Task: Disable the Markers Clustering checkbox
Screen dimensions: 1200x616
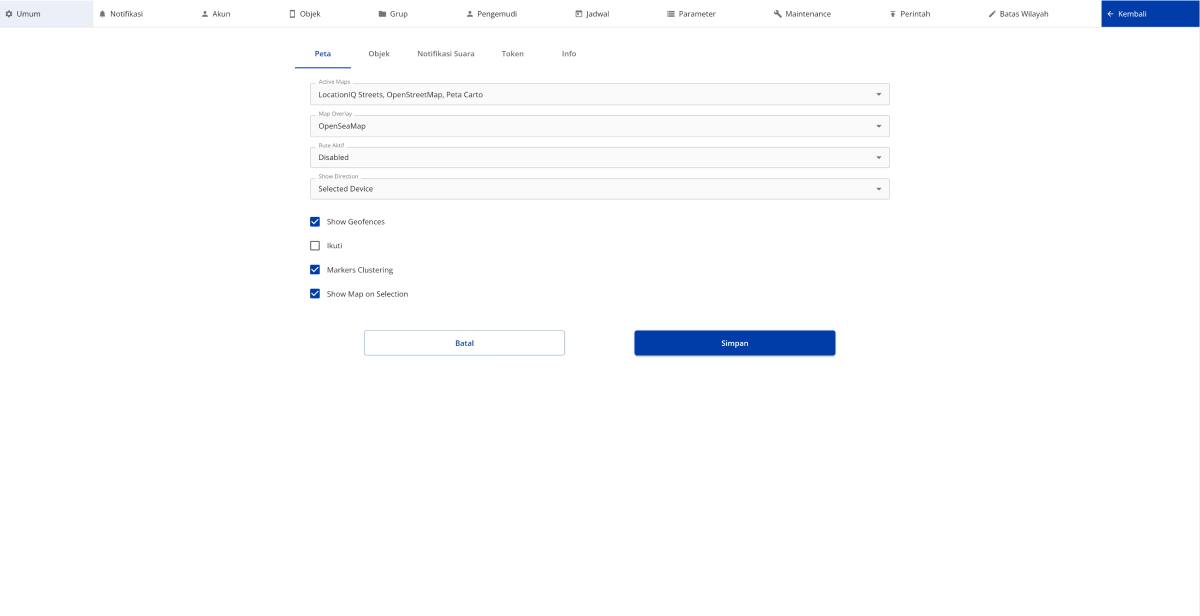Action: [x=315, y=270]
